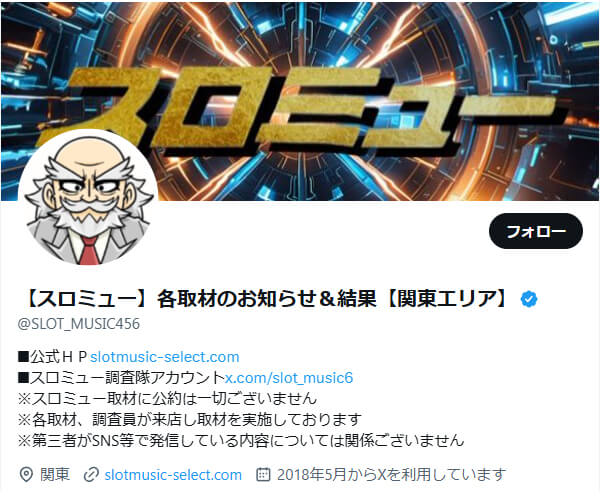
Task: Click the 2018年5月からXを利用しています join date
Action: click(x=391, y=475)
